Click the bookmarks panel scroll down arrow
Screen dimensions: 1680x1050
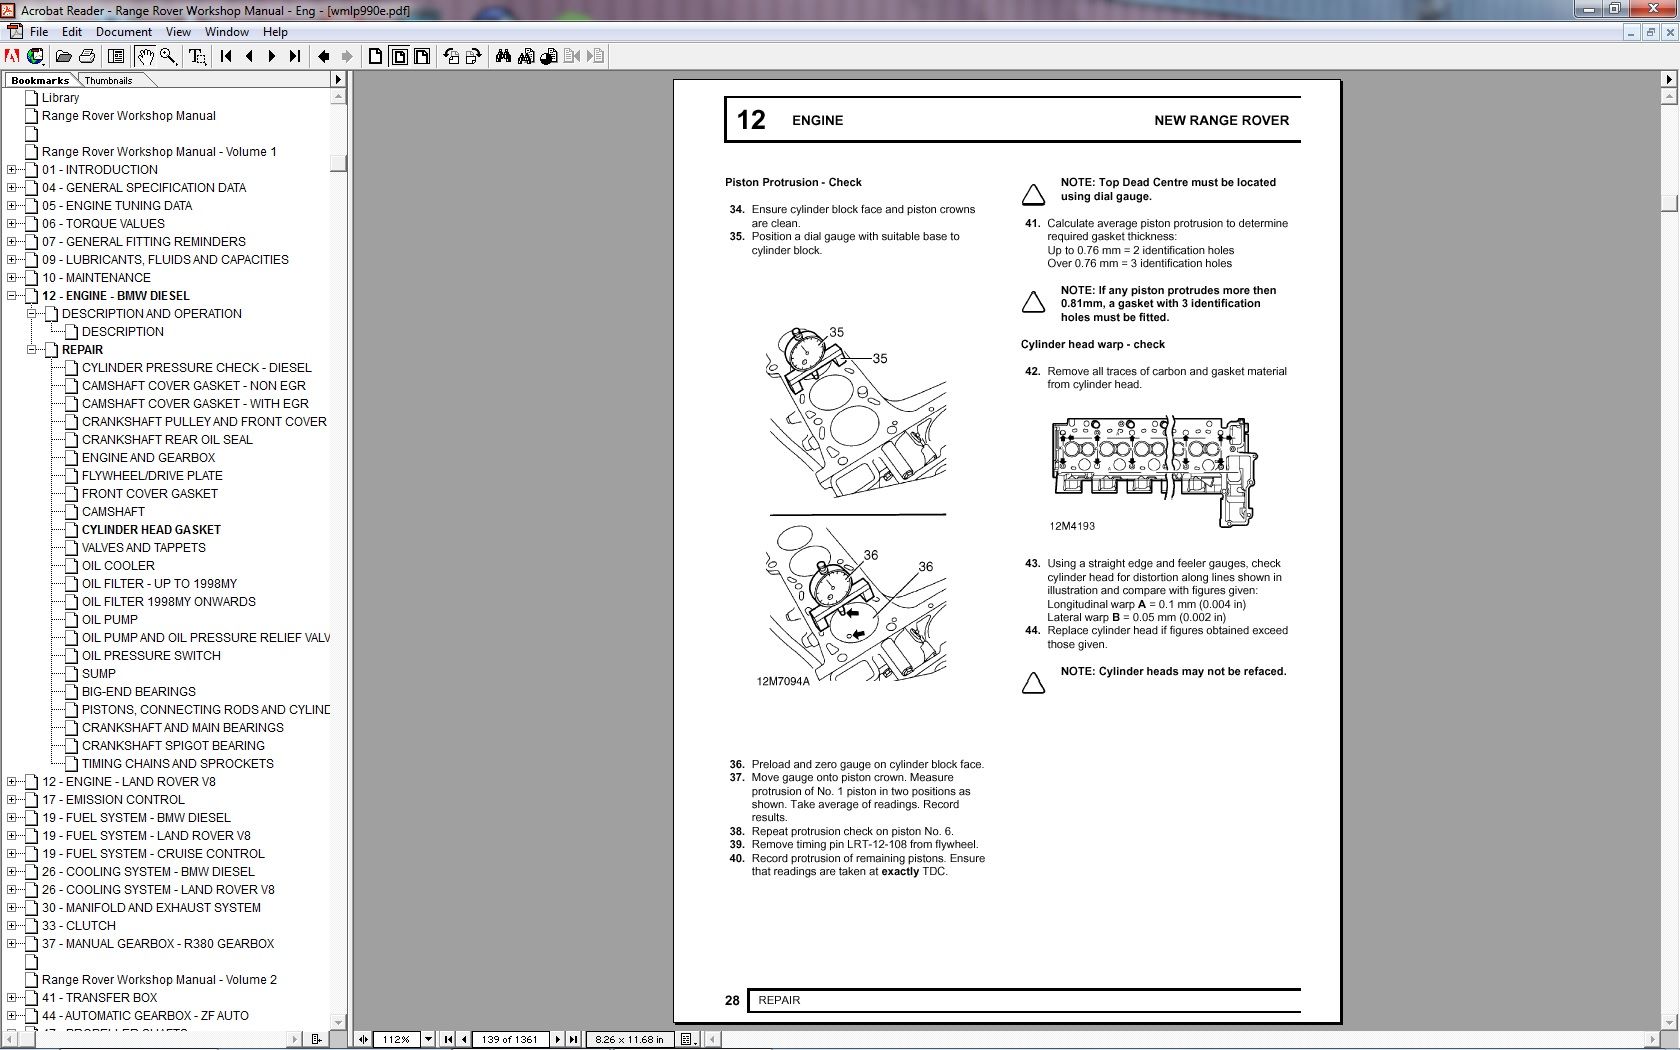click(338, 1022)
